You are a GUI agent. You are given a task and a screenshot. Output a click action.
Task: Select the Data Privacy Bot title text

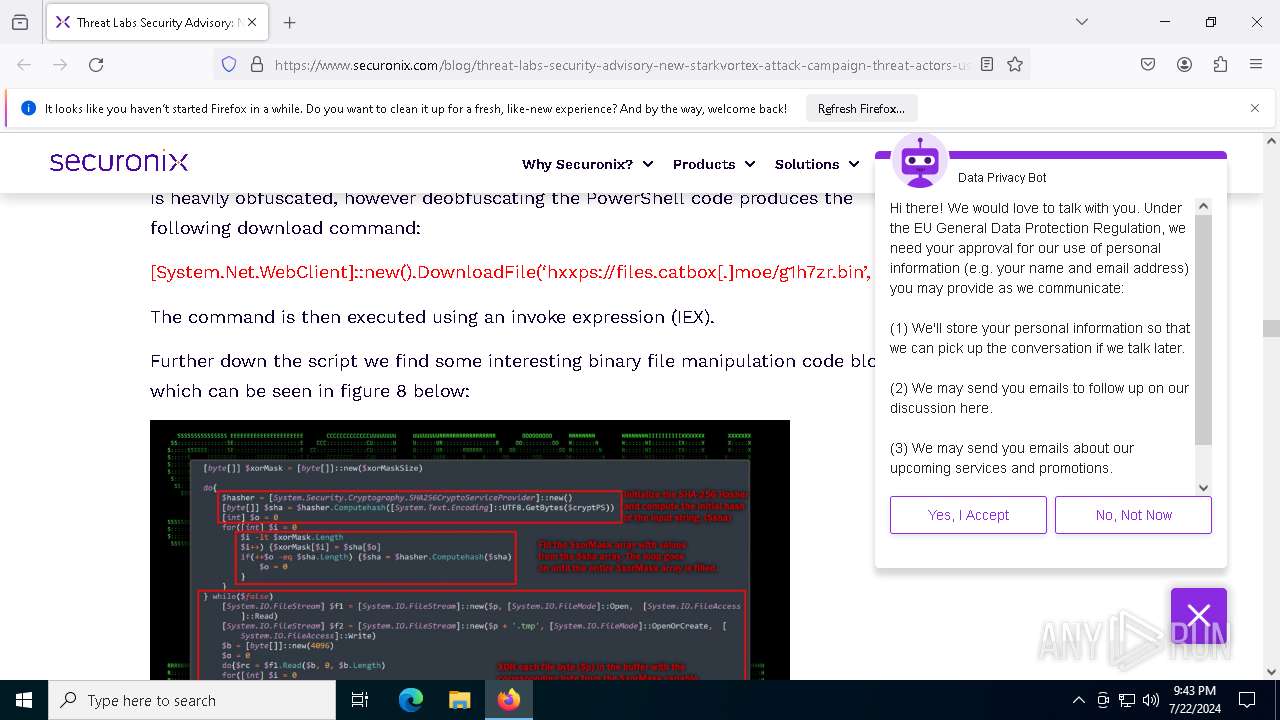point(1002,177)
